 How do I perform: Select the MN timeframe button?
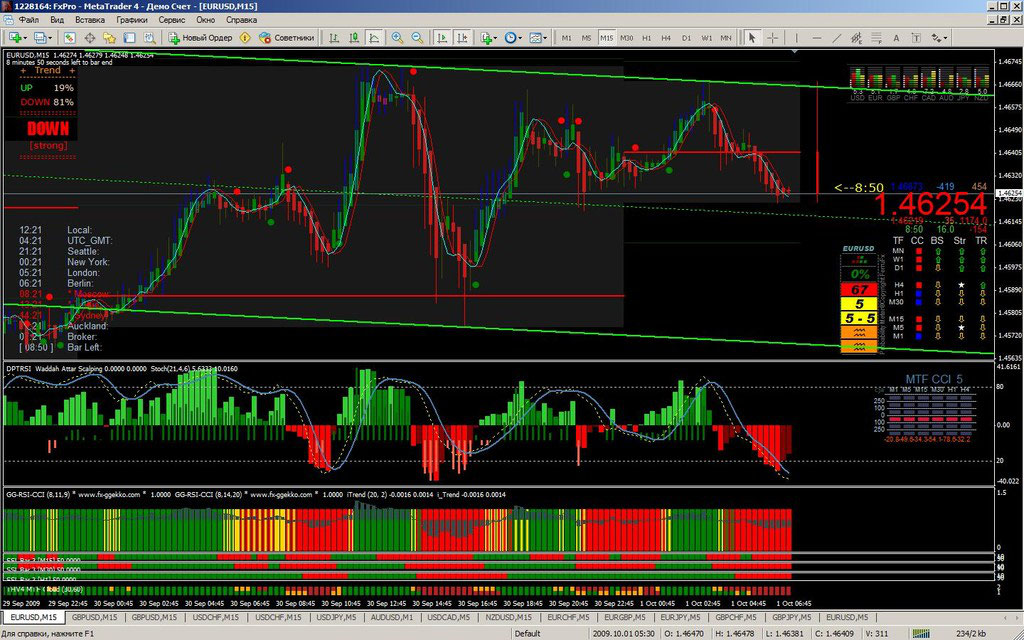point(726,38)
